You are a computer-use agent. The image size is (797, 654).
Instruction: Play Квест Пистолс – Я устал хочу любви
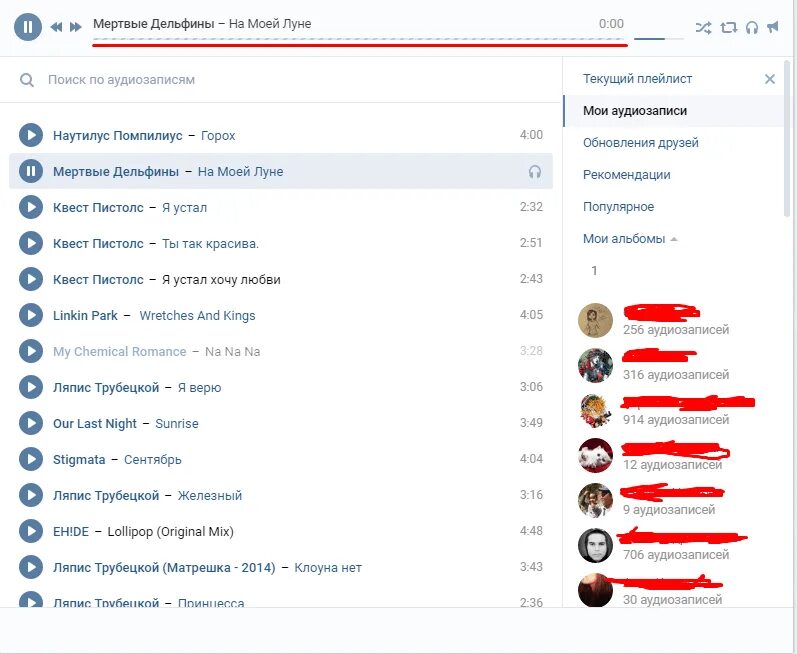tap(31, 279)
